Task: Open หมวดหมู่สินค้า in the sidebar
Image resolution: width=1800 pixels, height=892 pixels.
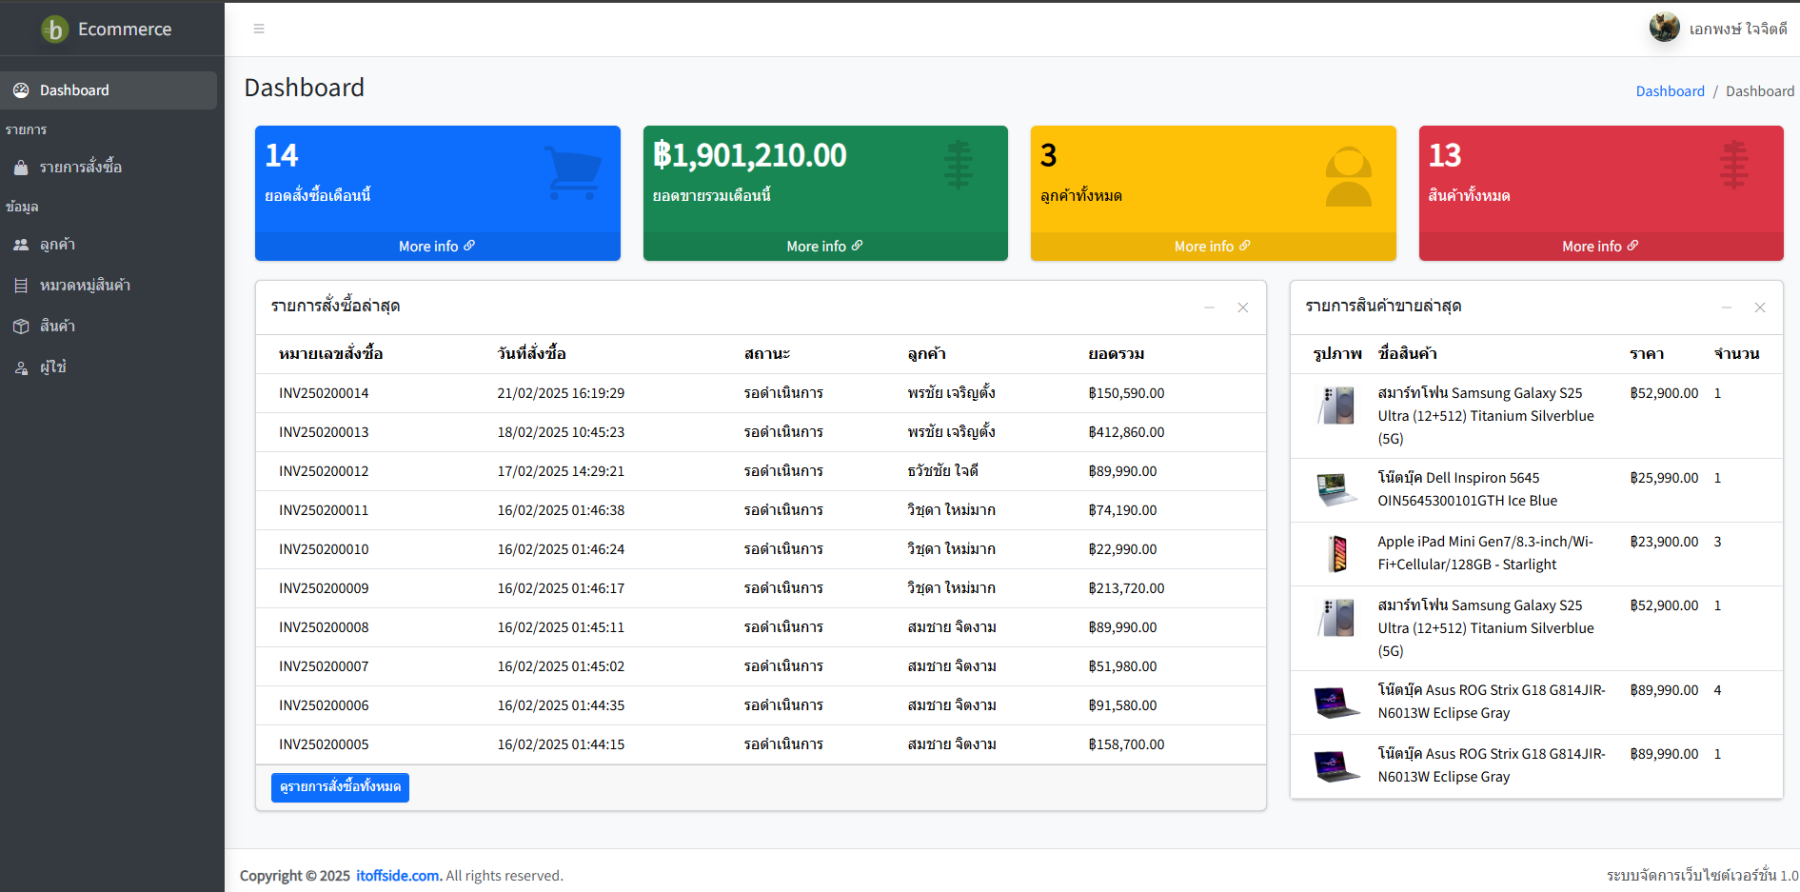Action: (x=109, y=285)
